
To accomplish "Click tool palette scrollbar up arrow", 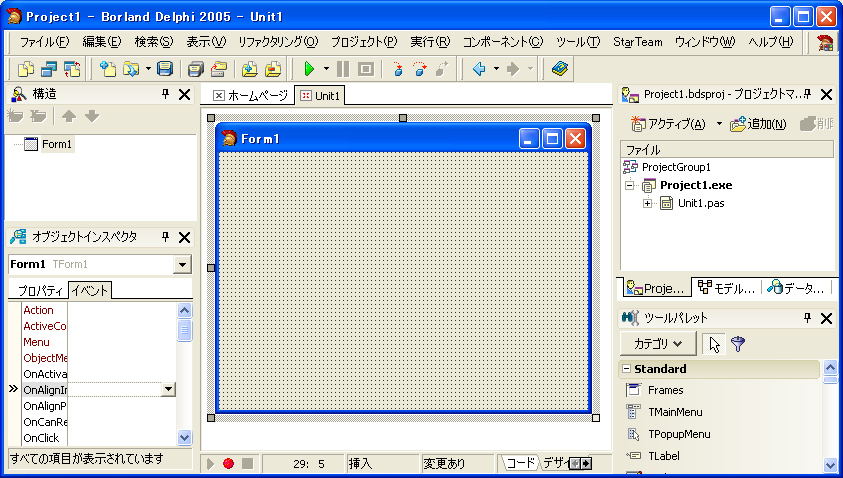I will (x=830, y=368).
